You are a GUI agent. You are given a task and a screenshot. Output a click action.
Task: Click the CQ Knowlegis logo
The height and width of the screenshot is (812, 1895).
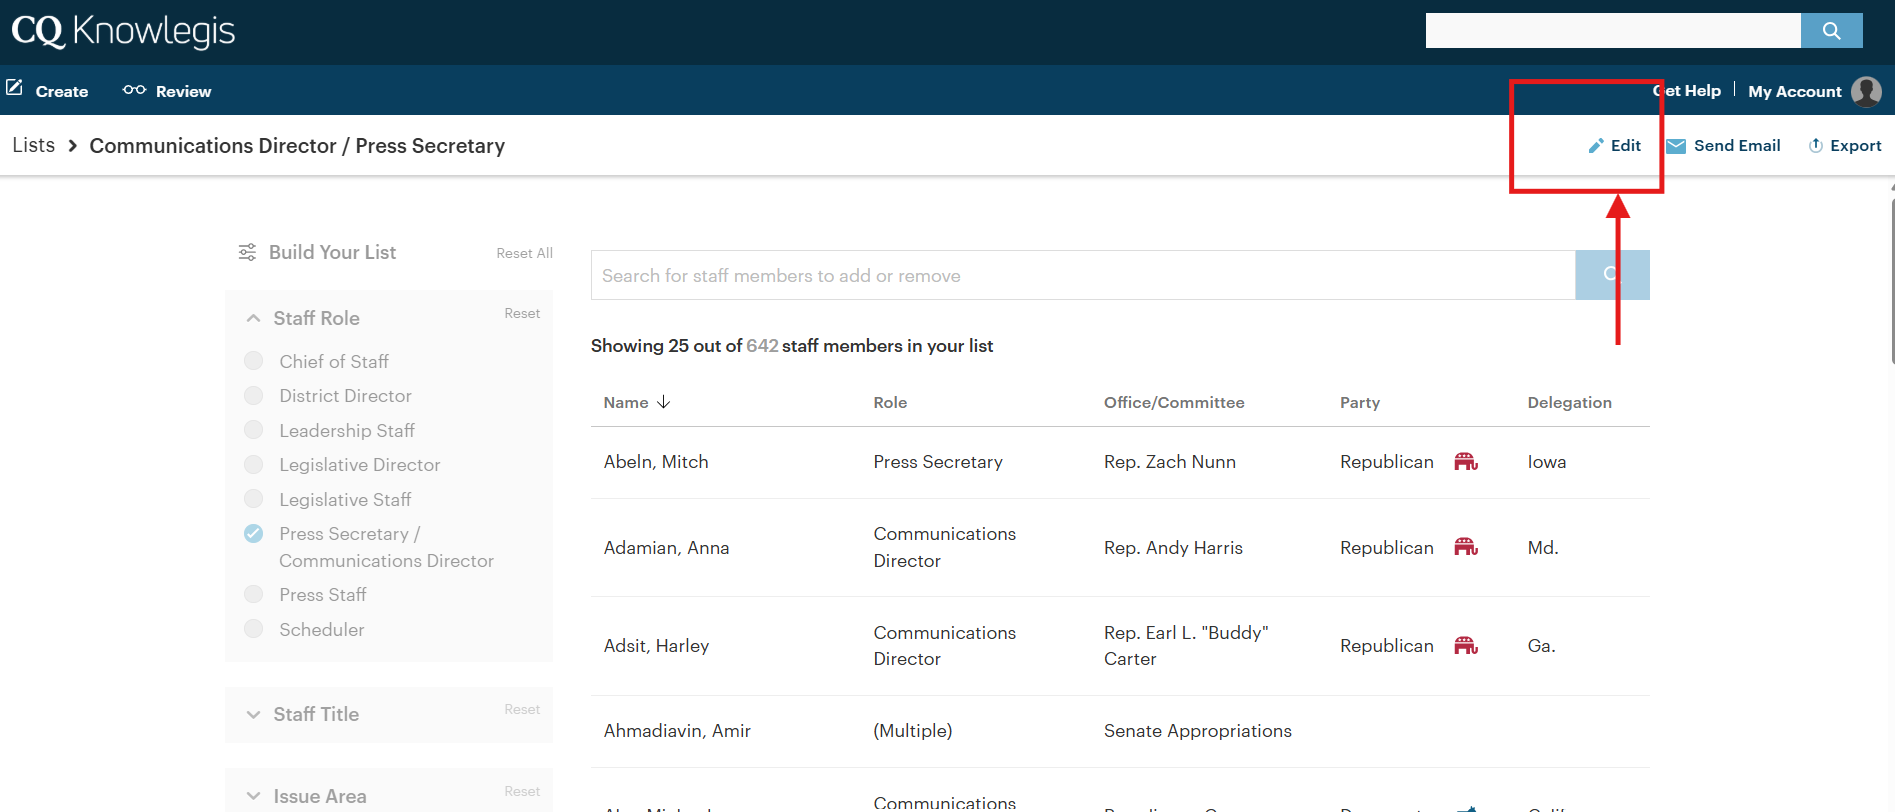[123, 32]
